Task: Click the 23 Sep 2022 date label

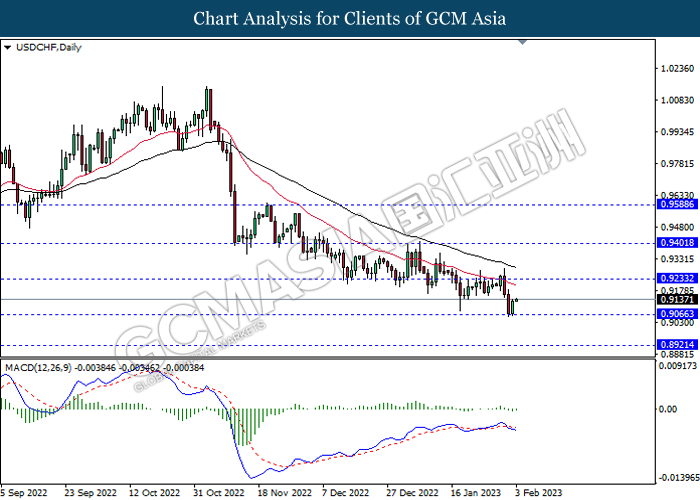Action: [91, 493]
